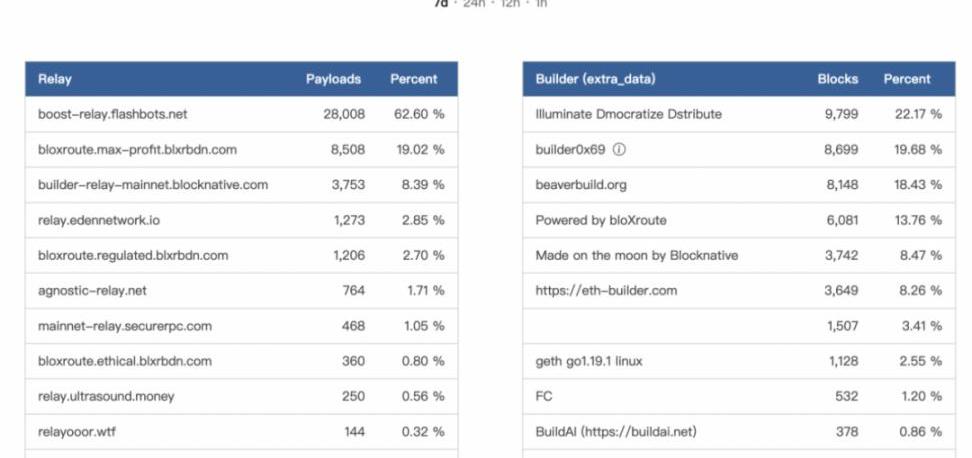972x458 pixels.
Task: Click the Payloads column header
Action: click(333, 79)
